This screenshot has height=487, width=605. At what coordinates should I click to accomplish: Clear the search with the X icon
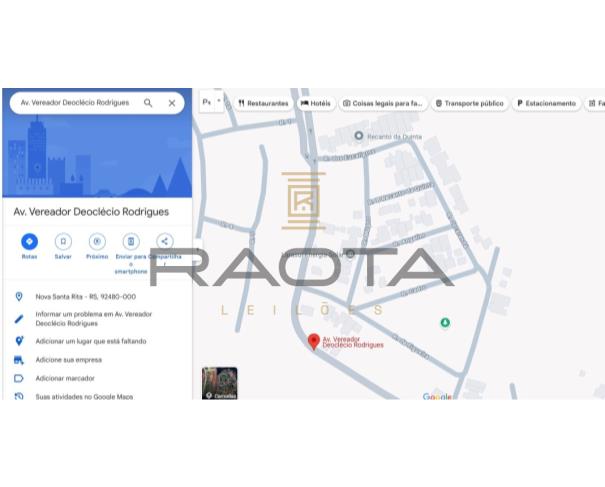click(172, 103)
